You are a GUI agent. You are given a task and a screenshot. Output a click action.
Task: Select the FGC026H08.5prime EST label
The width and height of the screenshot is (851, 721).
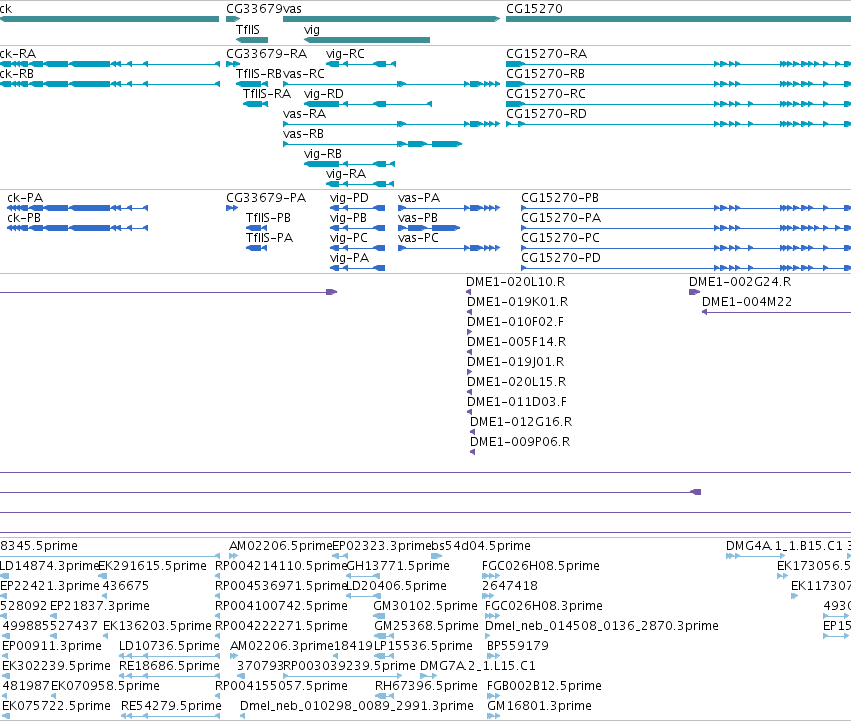tap(541, 566)
